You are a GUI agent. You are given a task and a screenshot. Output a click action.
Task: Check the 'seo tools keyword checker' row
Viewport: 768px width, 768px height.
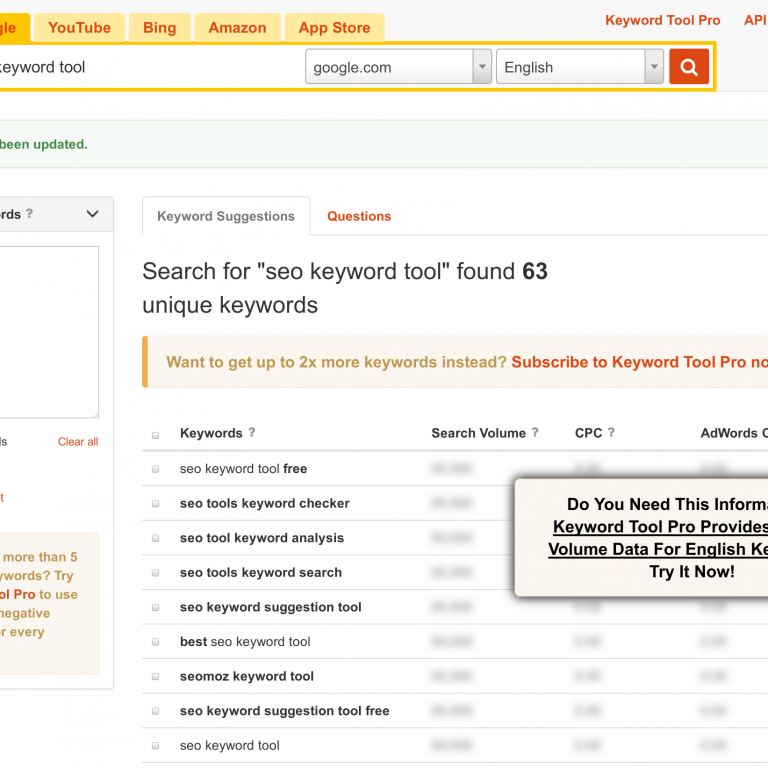[x=155, y=504]
